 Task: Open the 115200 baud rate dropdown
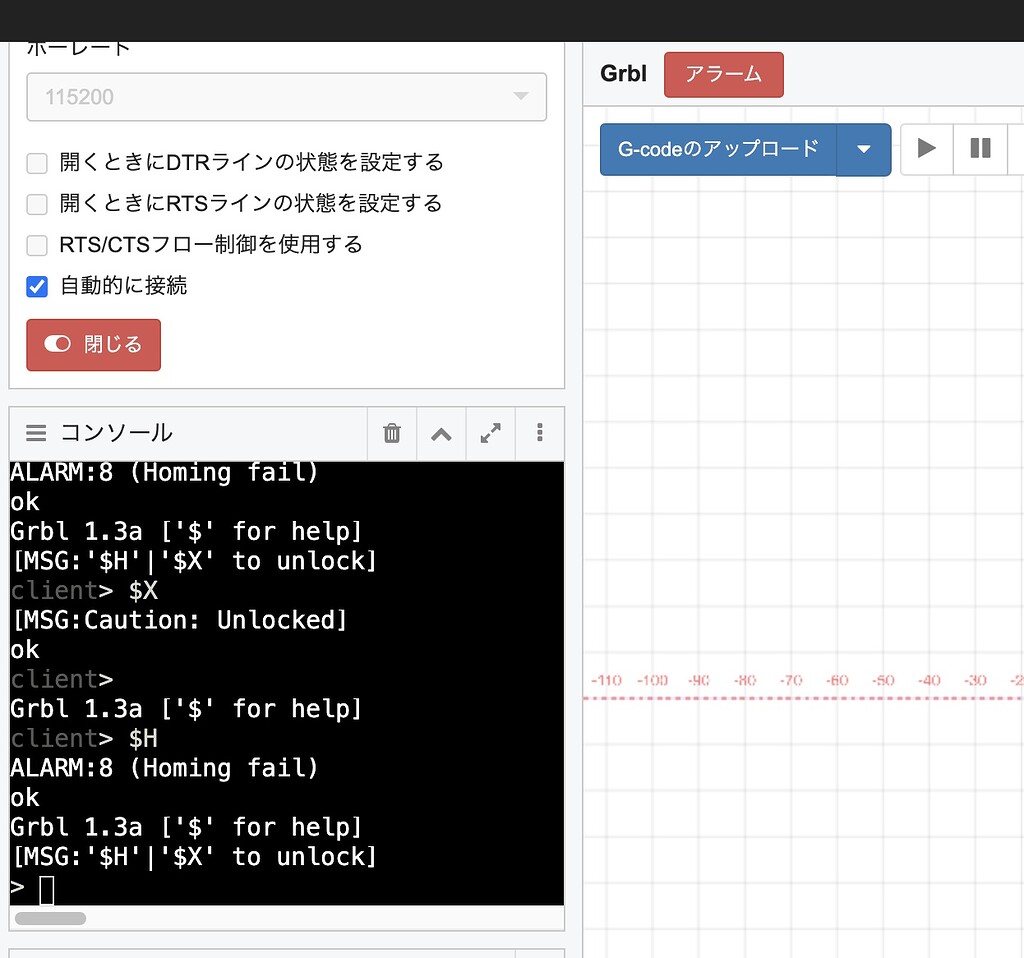[286, 97]
